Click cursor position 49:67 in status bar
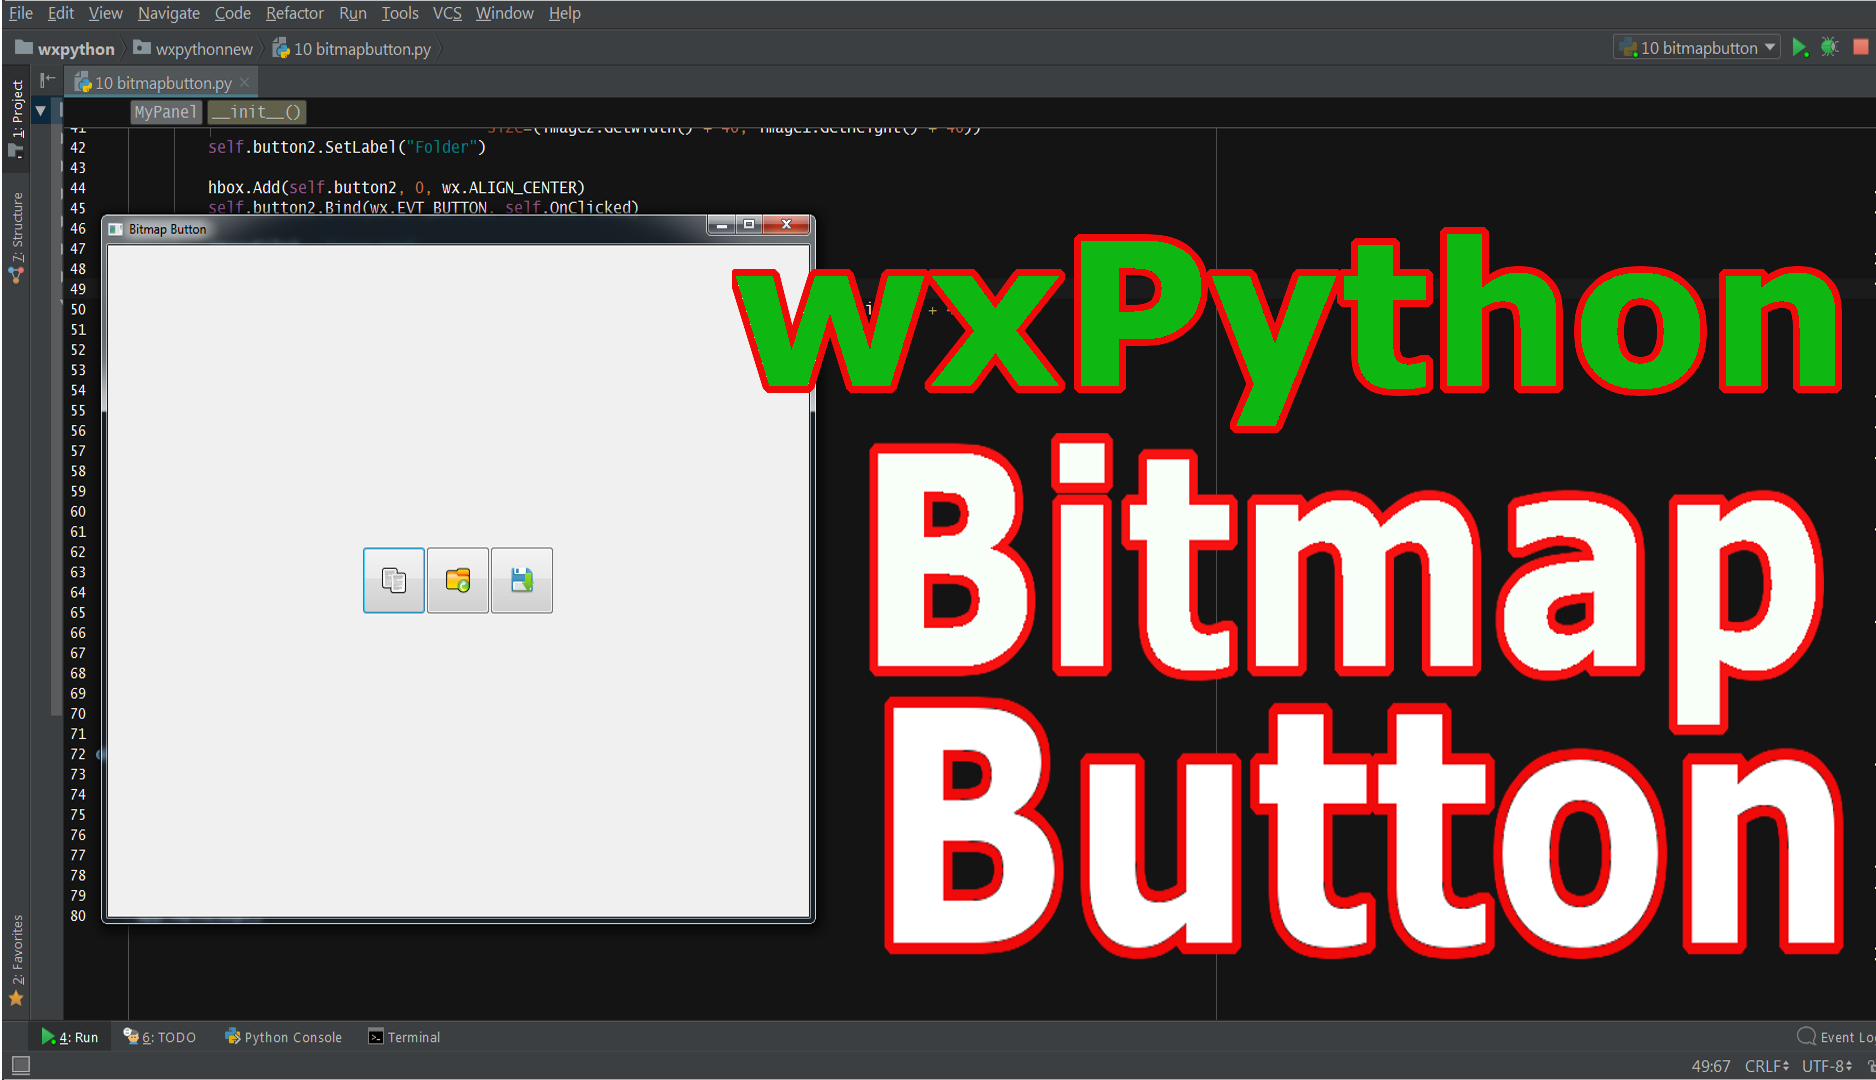Screen dimensions: 1876x1080 click(x=1711, y=1066)
